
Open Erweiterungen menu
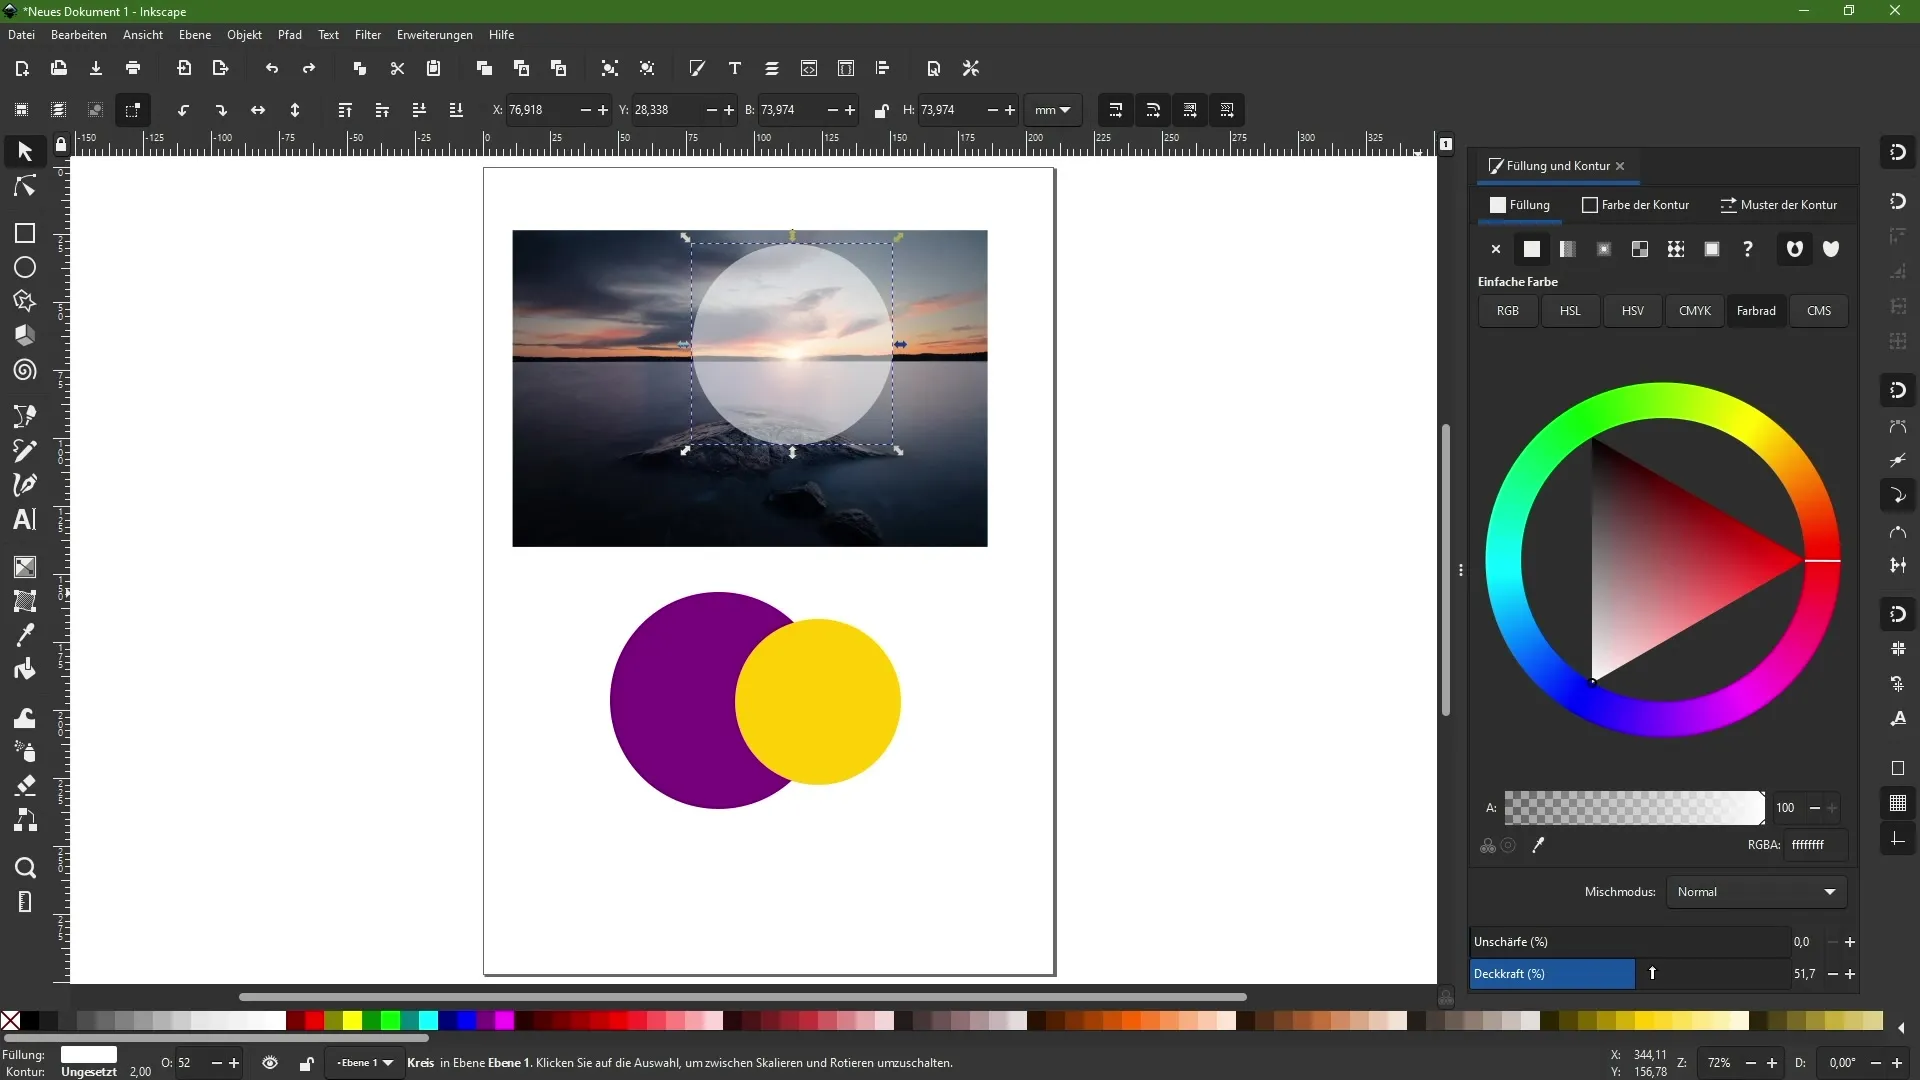point(434,34)
